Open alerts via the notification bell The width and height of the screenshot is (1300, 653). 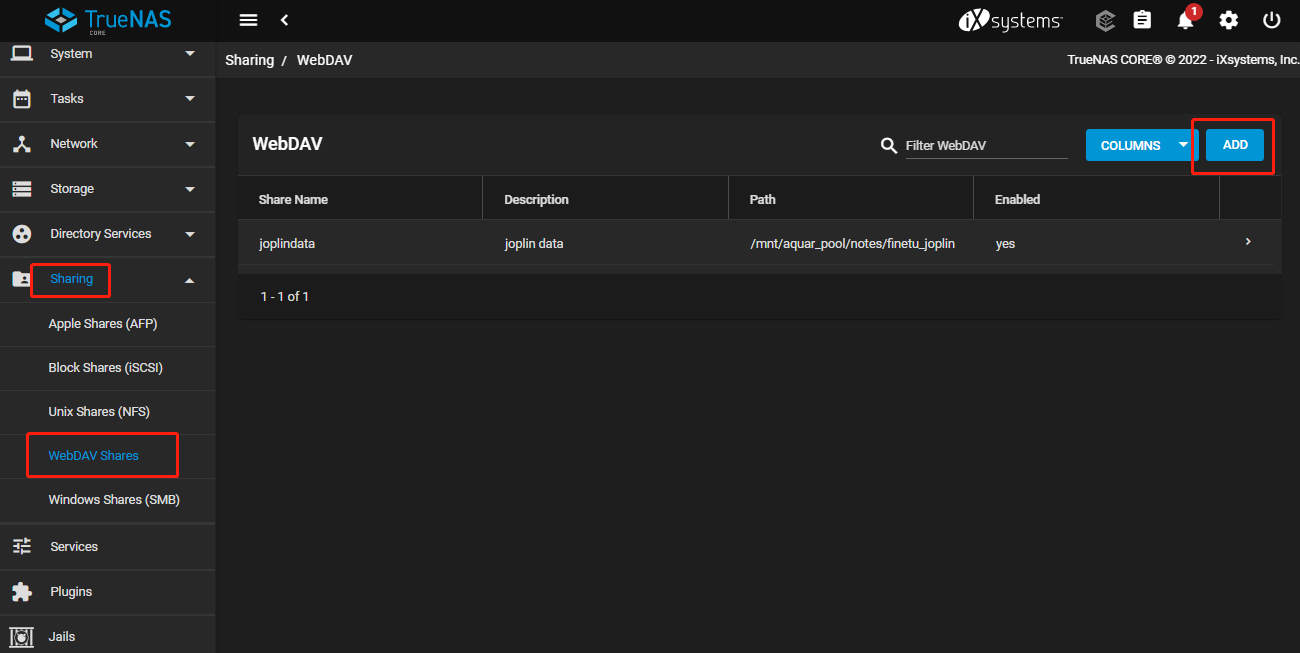point(1185,21)
